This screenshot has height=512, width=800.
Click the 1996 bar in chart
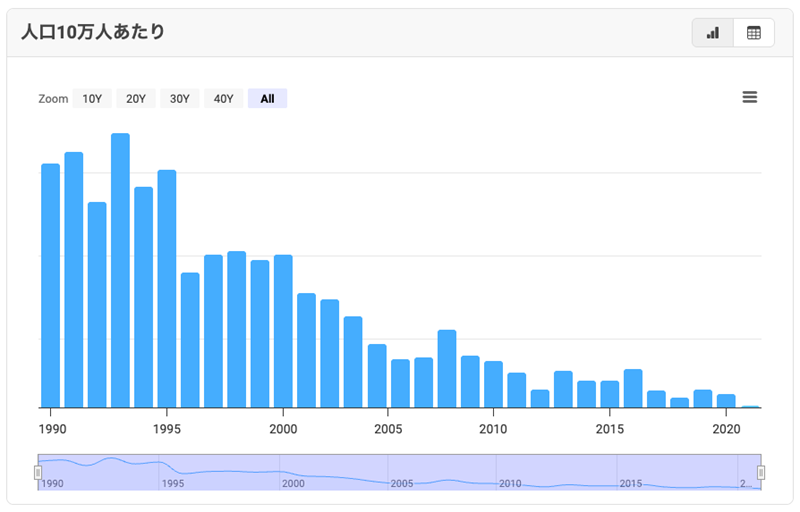tap(190, 340)
